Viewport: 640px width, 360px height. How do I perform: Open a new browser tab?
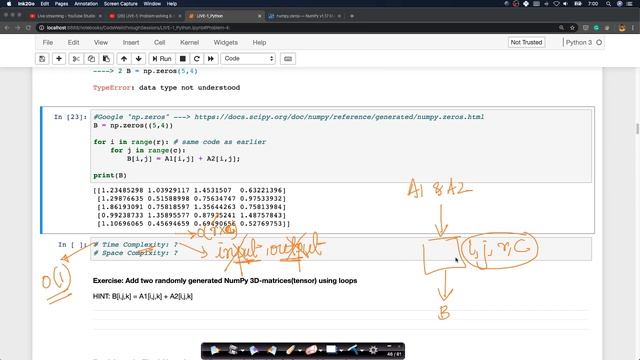[x=352, y=16]
